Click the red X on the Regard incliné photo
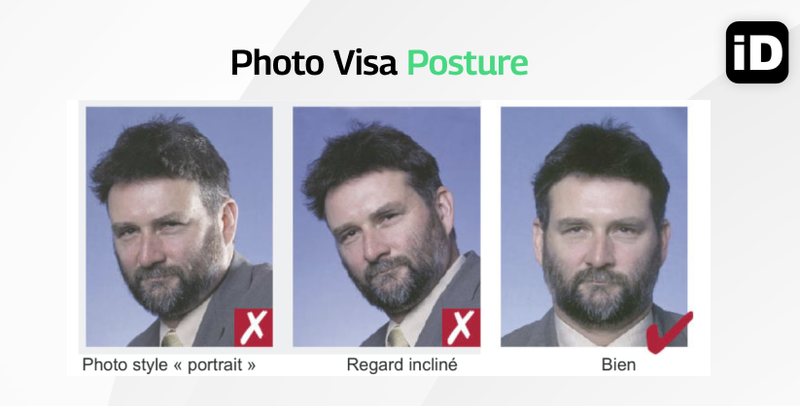Image resolution: width=800 pixels, height=406 pixels. point(461,327)
